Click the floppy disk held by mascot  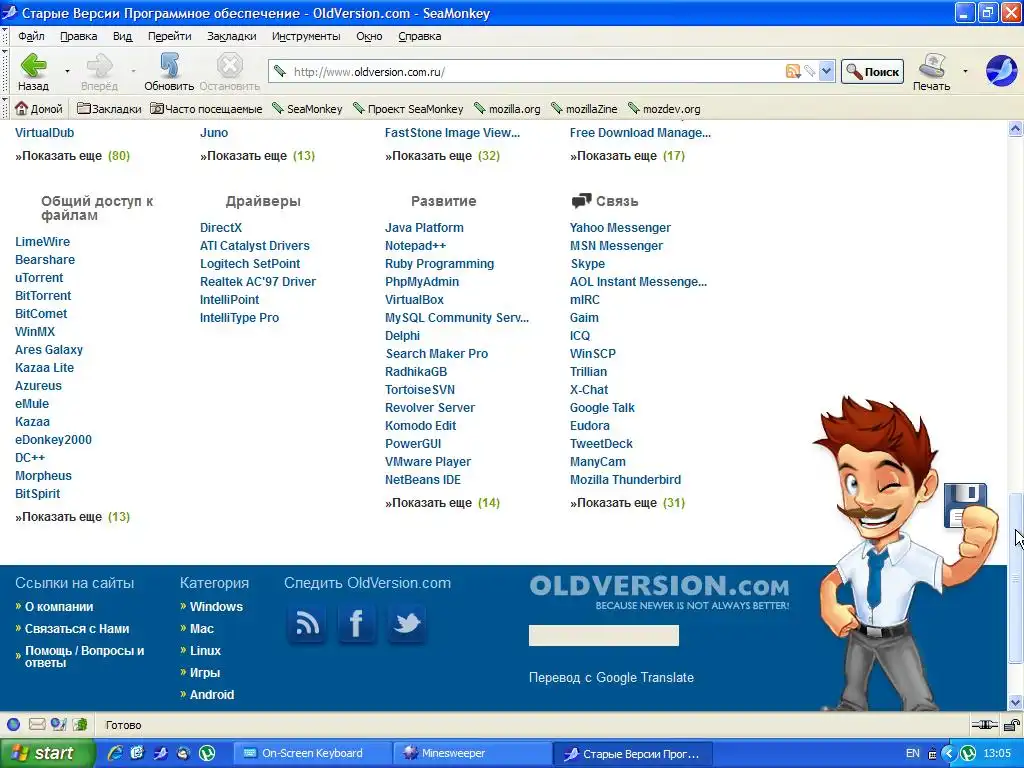pyautogui.click(x=965, y=504)
